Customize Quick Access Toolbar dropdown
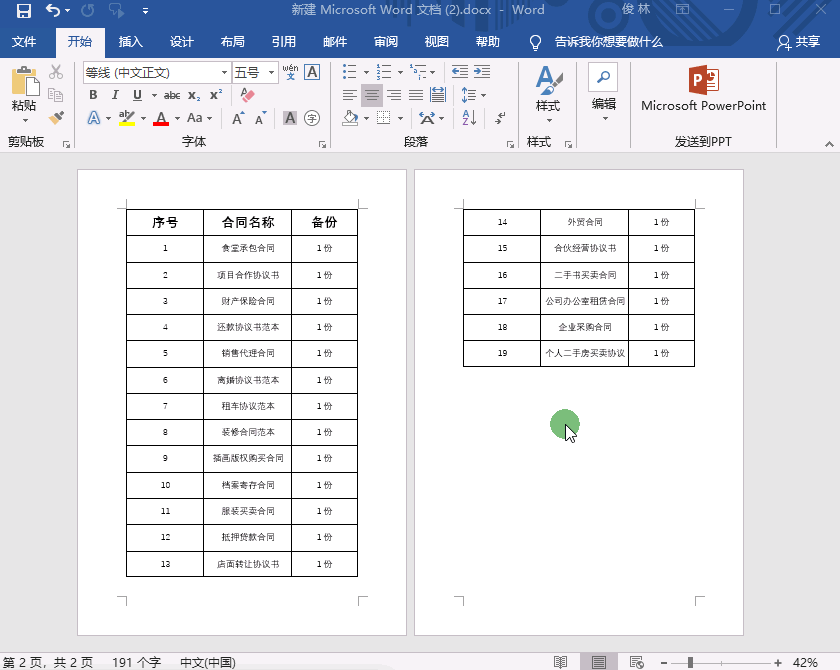The height and width of the screenshot is (670, 840). point(145,11)
